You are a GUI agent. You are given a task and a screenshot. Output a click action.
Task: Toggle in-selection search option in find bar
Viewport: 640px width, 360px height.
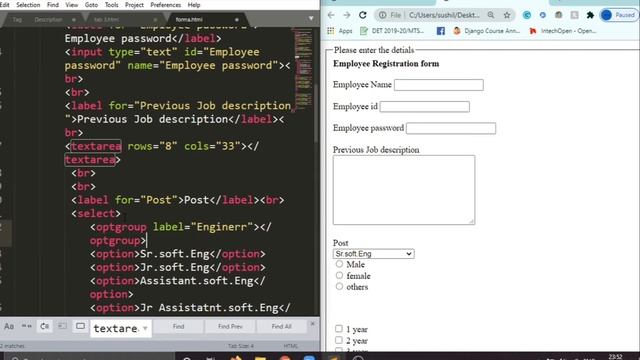tap(62, 327)
